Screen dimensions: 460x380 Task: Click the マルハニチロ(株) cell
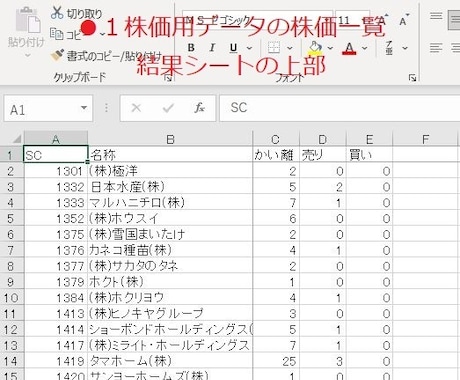(x=170, y=202)
